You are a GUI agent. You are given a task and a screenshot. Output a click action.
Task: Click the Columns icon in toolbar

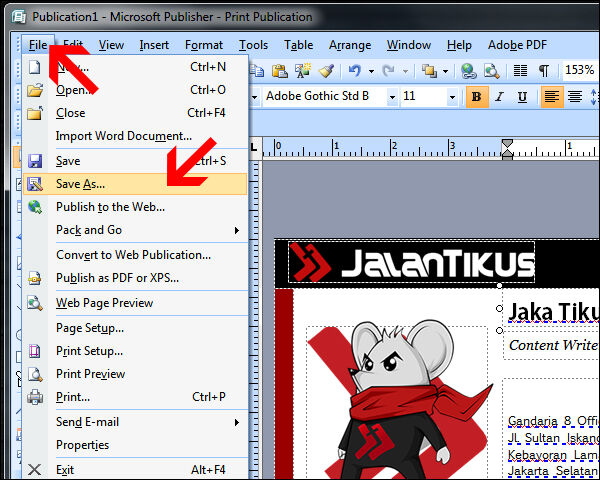(520, 71)
